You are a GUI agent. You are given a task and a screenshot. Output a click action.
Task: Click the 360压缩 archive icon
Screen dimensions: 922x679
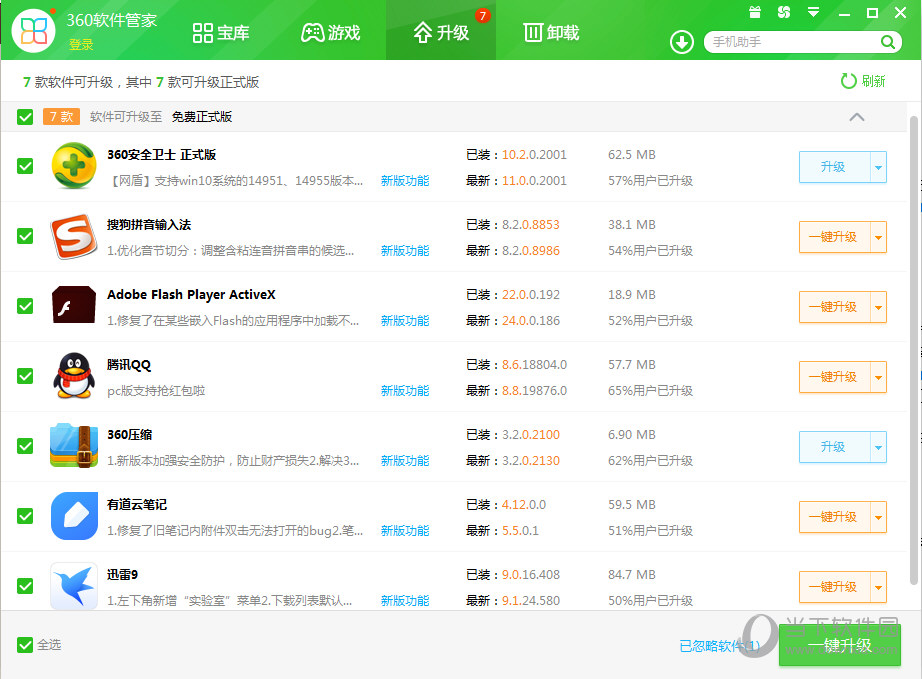(x=74, y=446)
